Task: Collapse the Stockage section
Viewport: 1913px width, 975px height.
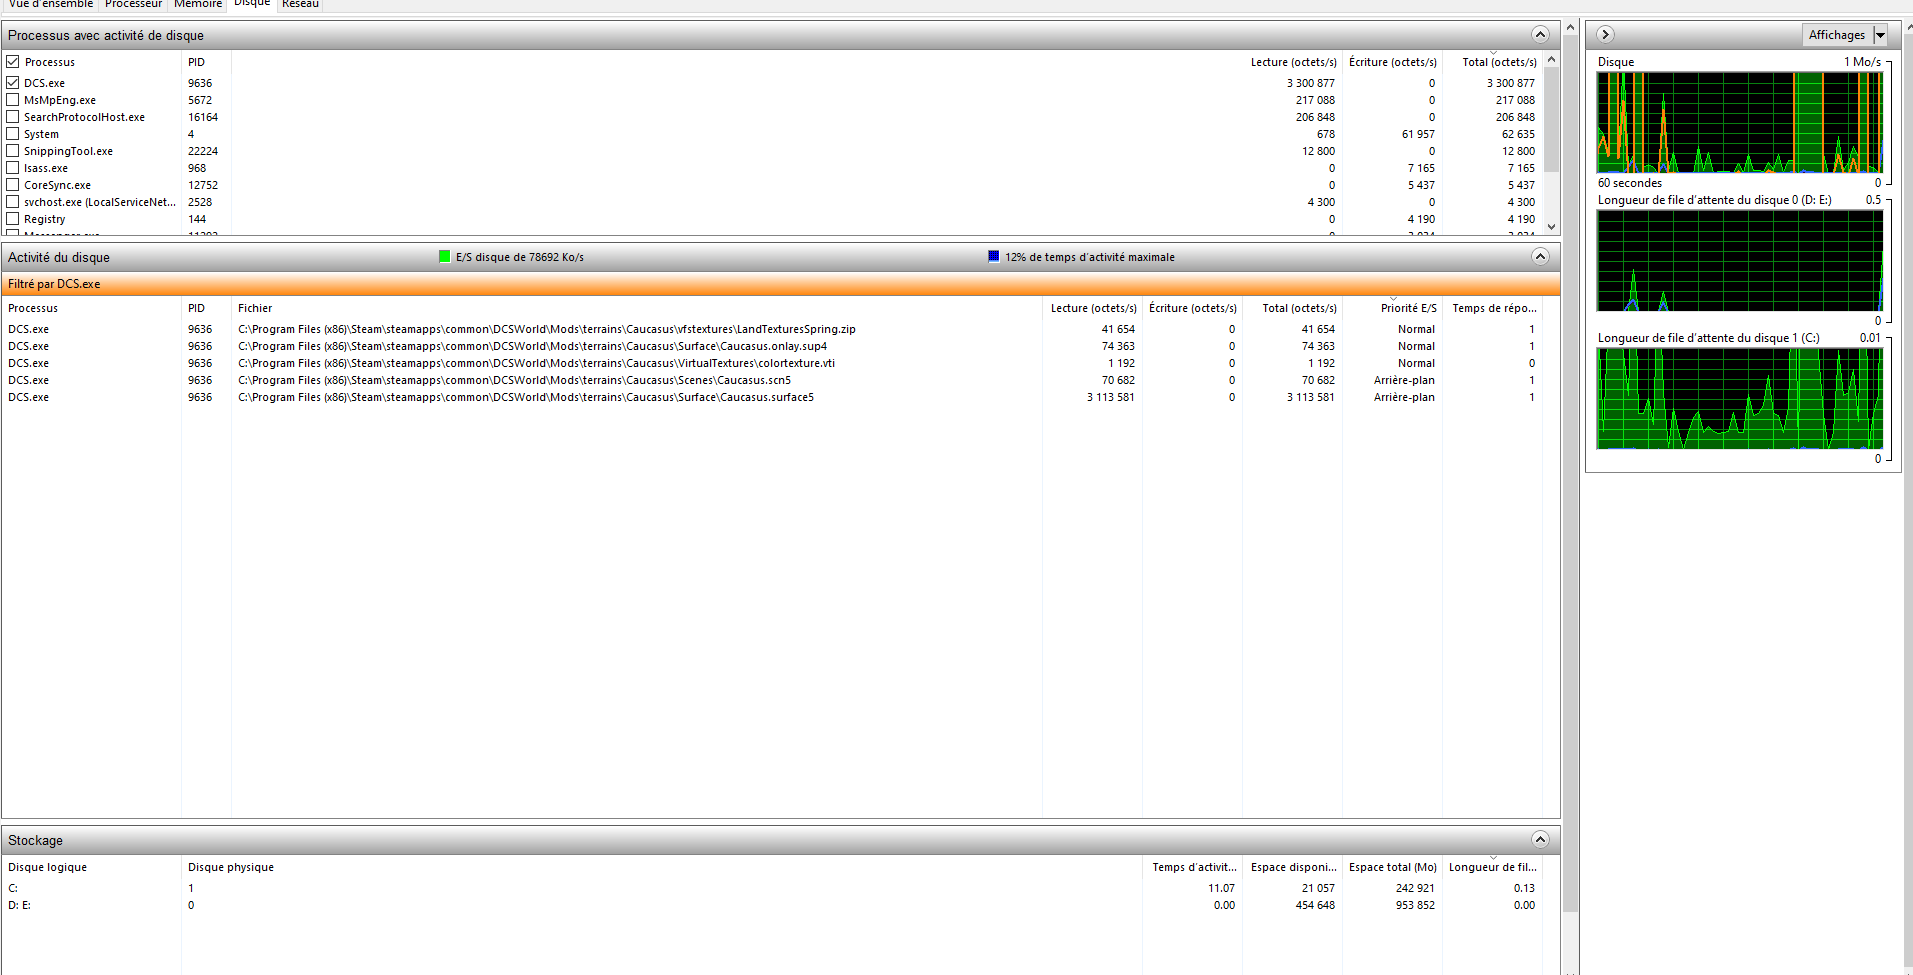Action: point(1540,840)
